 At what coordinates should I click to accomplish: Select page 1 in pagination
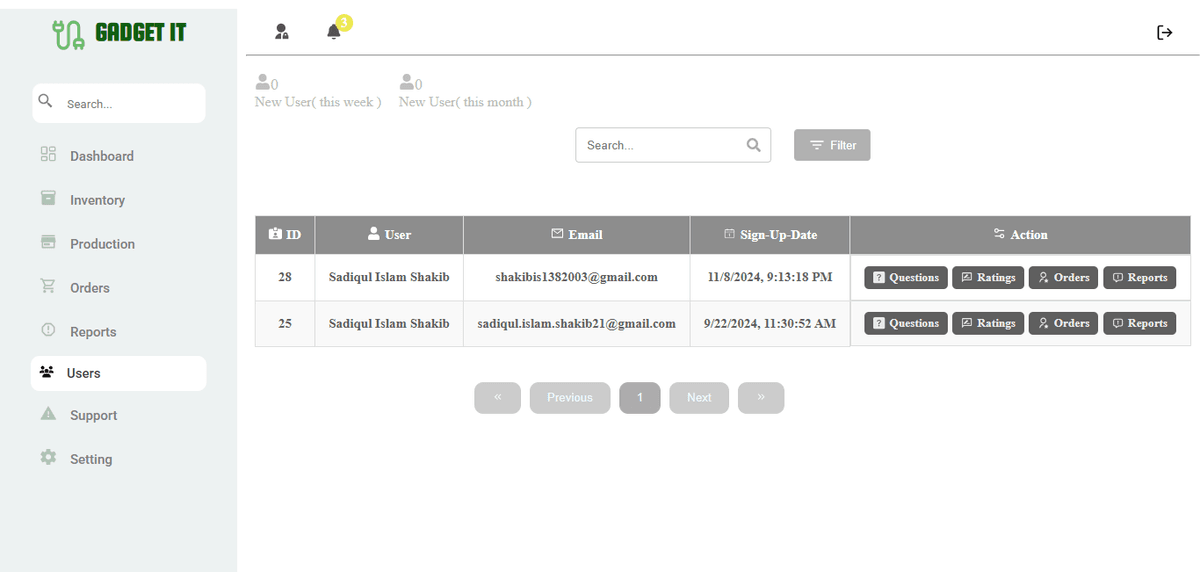pos(640,397)
